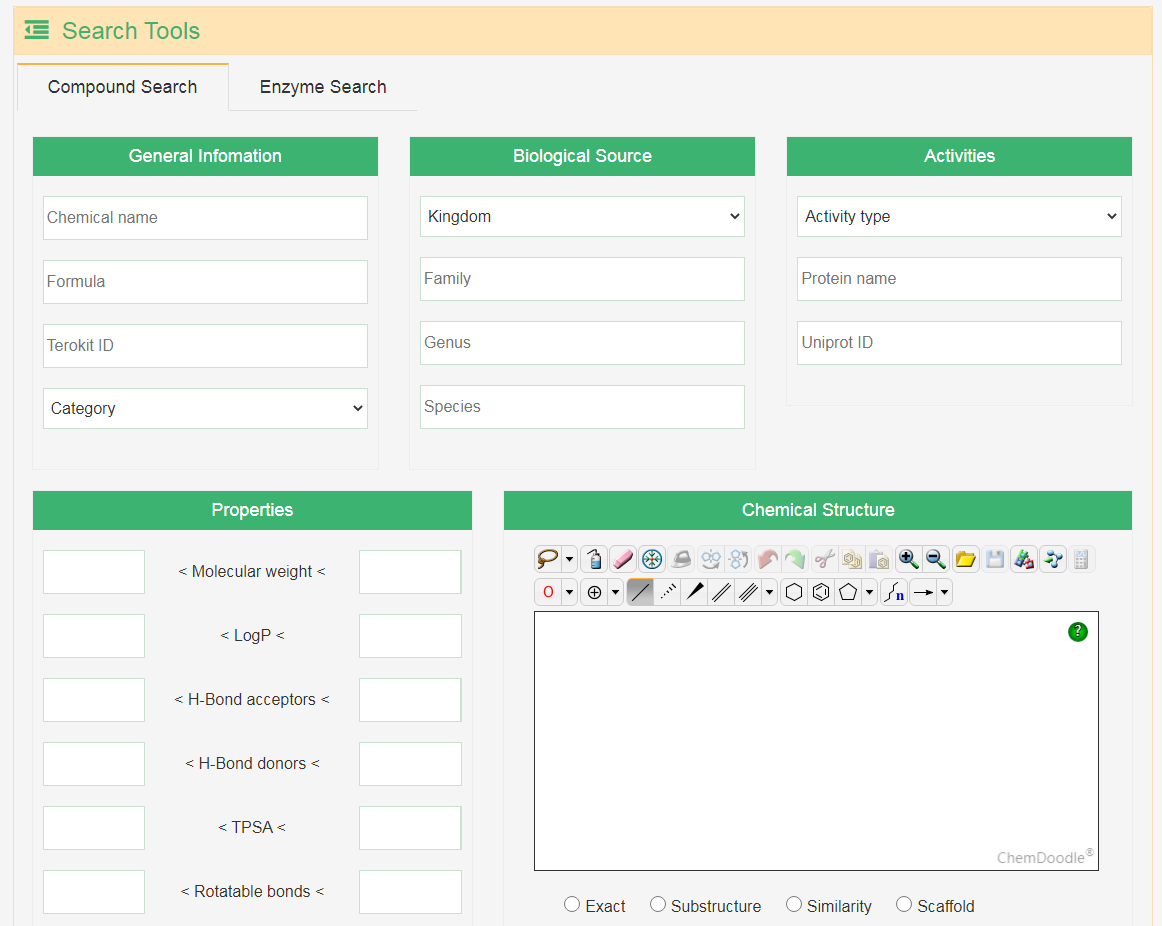Select the double bond tool
This screenshot has height=926, width=1162.
721,592
